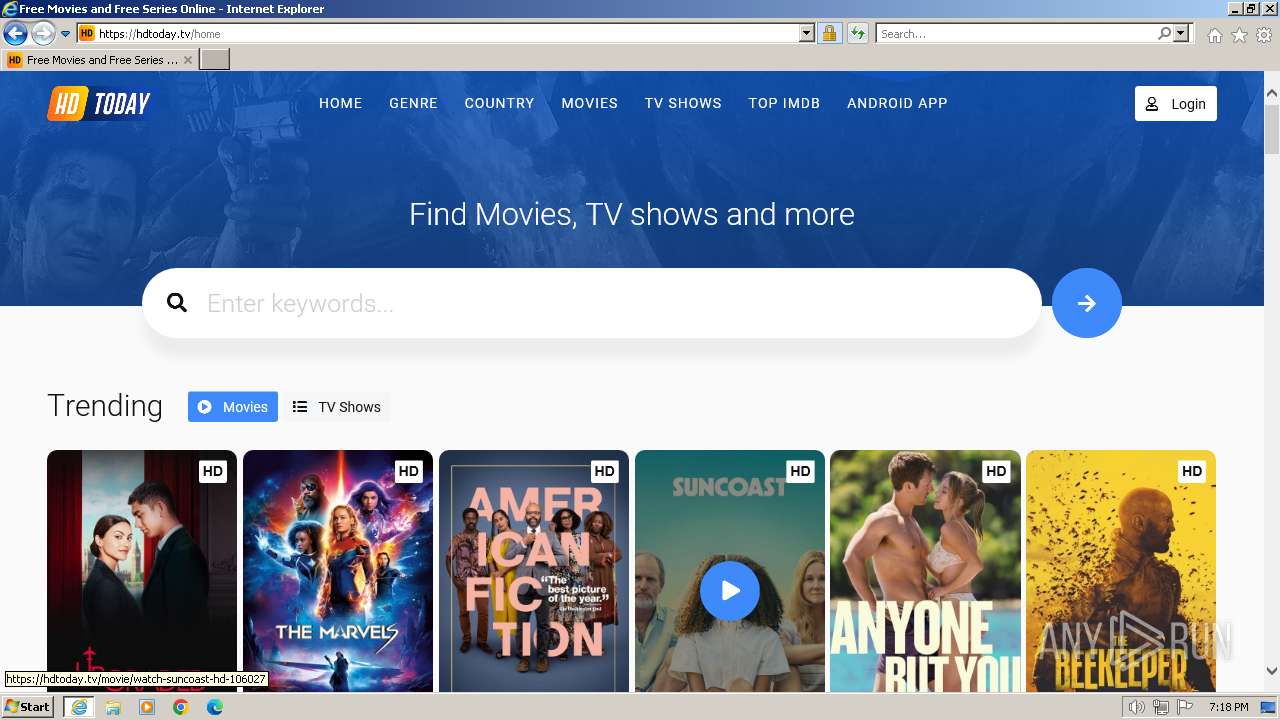Viewport: 1280px width, 720px height.
Task: Click the volume speaker tray icon
Action: tap(1136, 707)
